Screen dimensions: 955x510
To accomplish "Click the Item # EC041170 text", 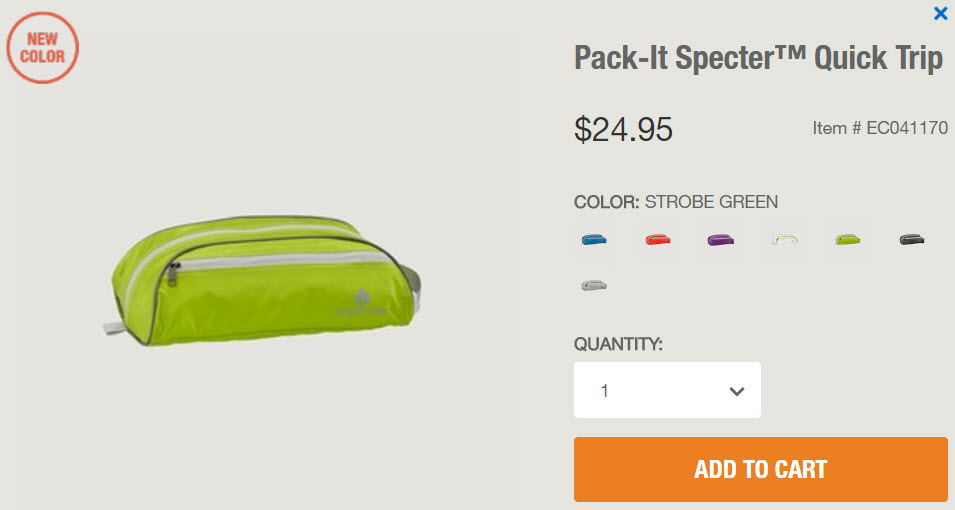I will tap(880, 128).
